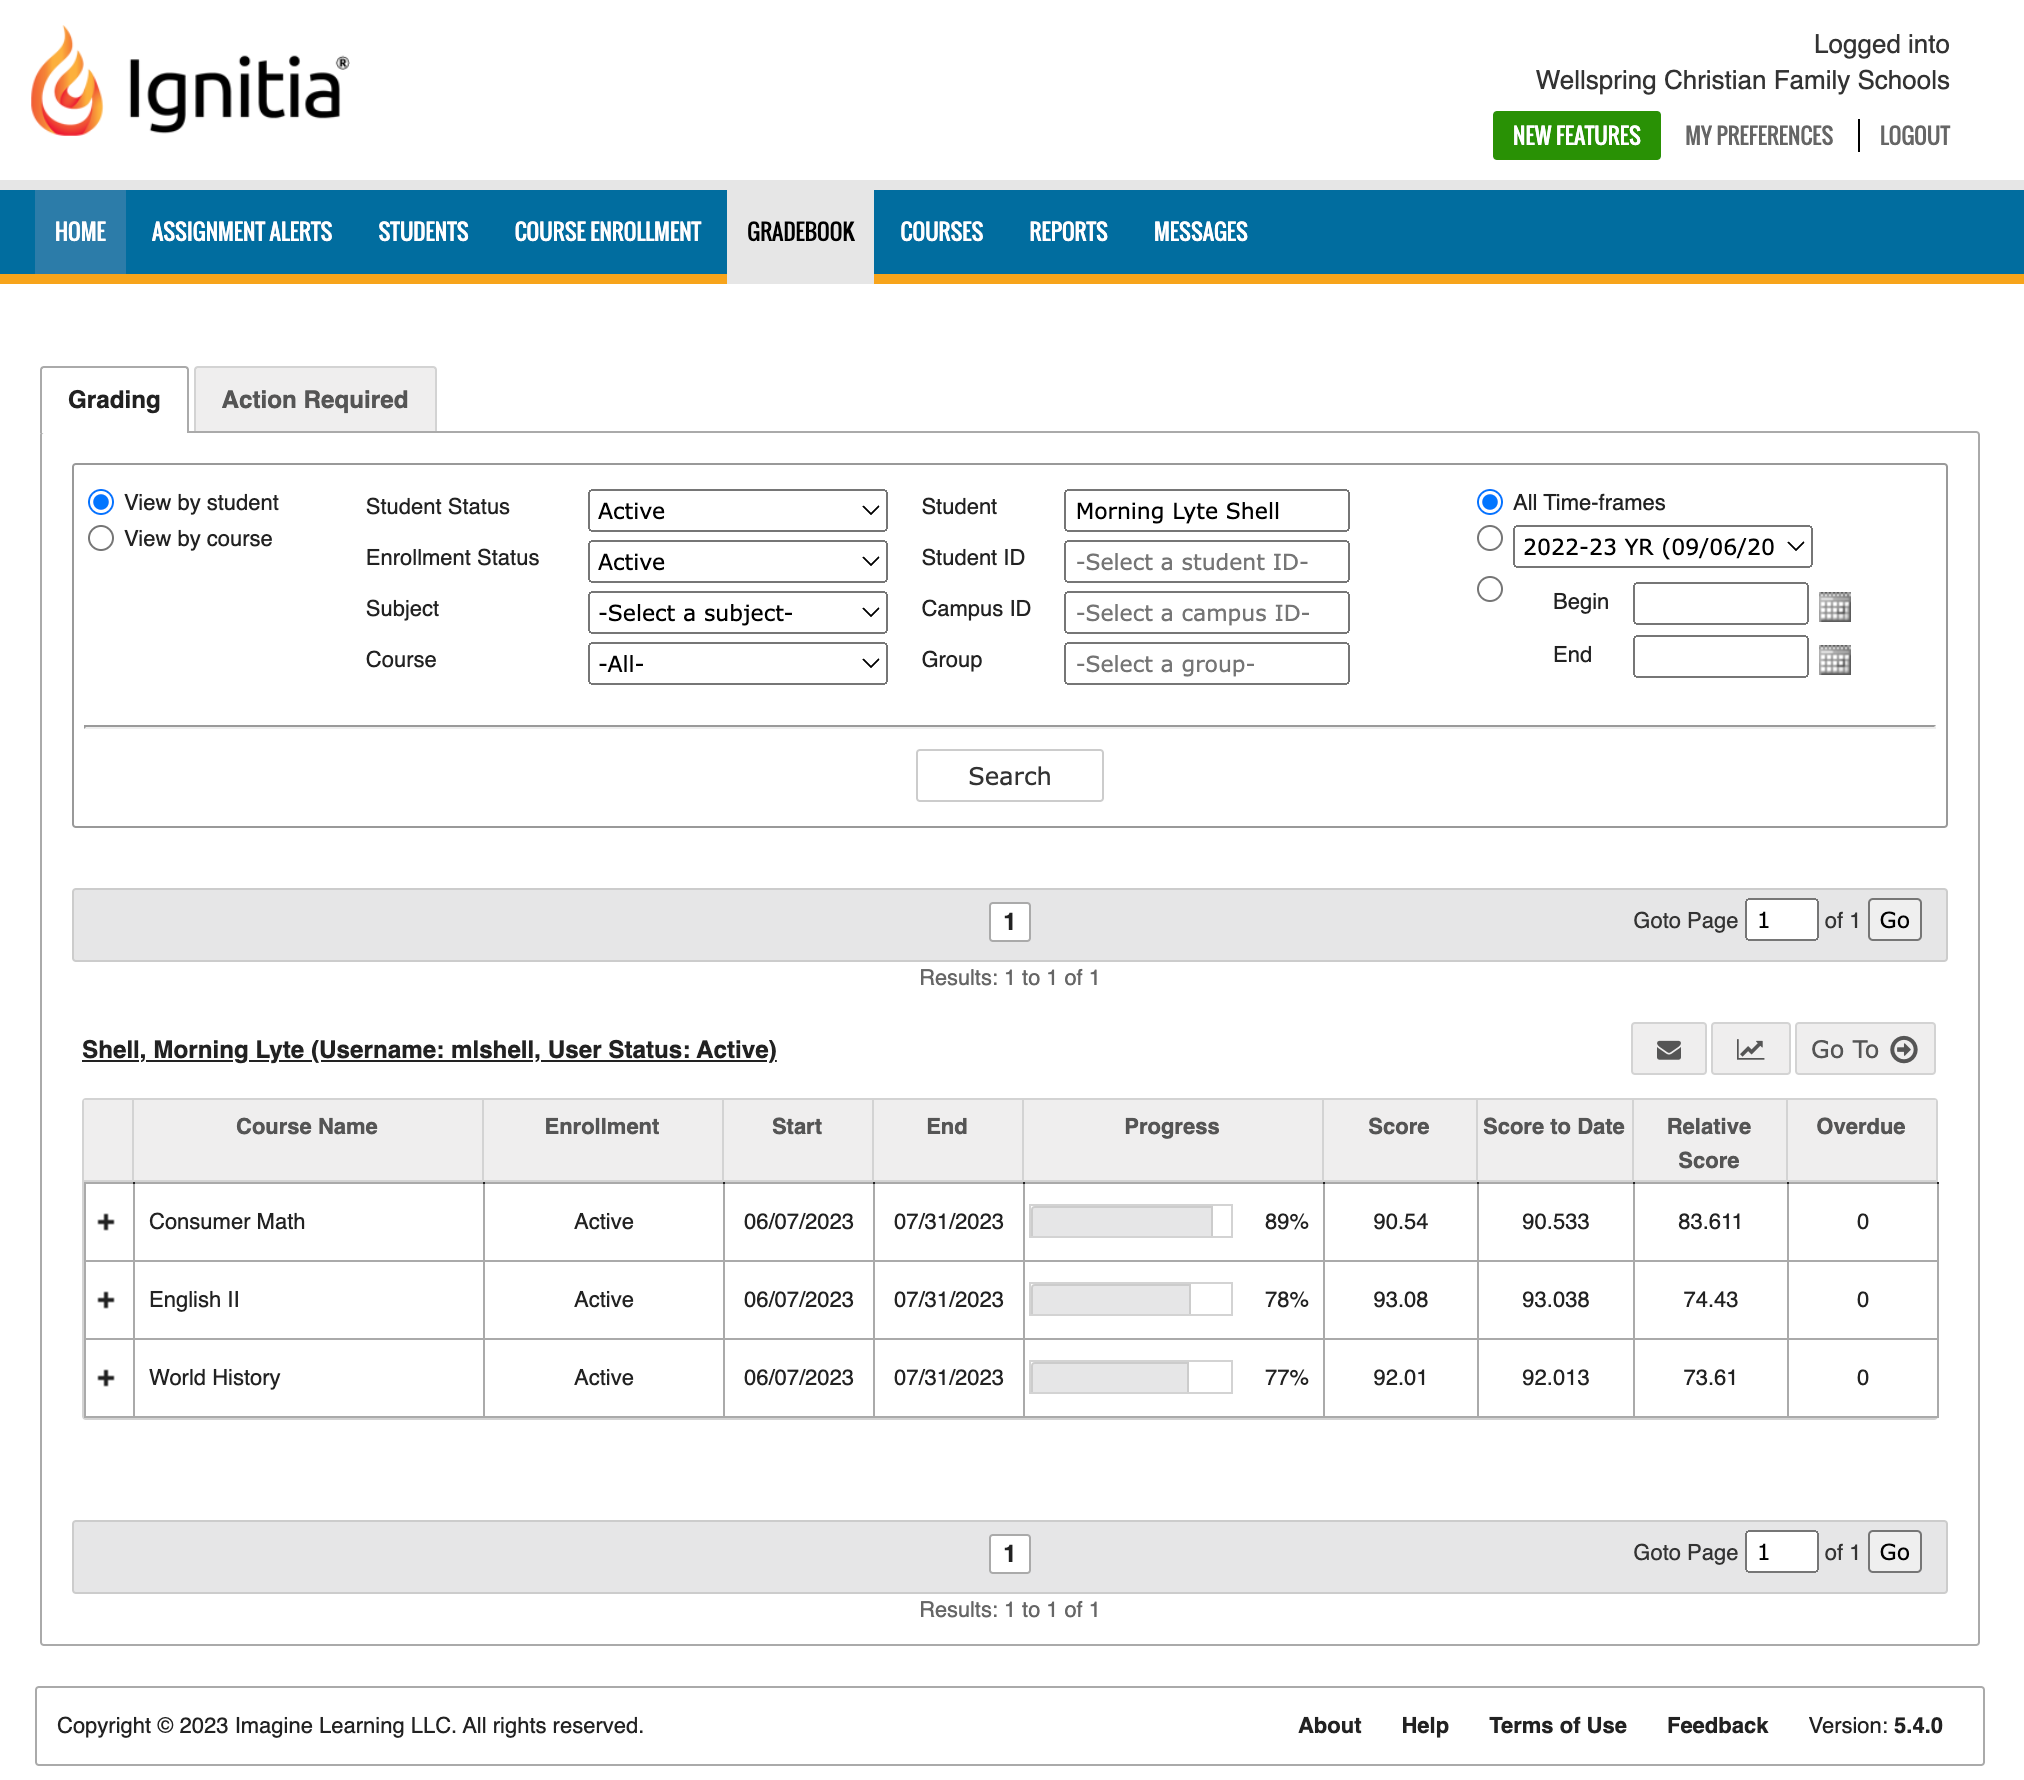Viewport: 2024px width, 1780px height.
Task: Select View by course radio button
Action: [101, 538]
